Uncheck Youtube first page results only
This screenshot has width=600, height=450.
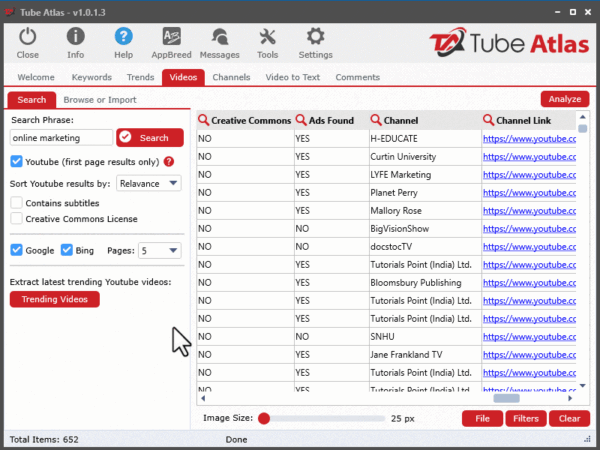point(16,161)
